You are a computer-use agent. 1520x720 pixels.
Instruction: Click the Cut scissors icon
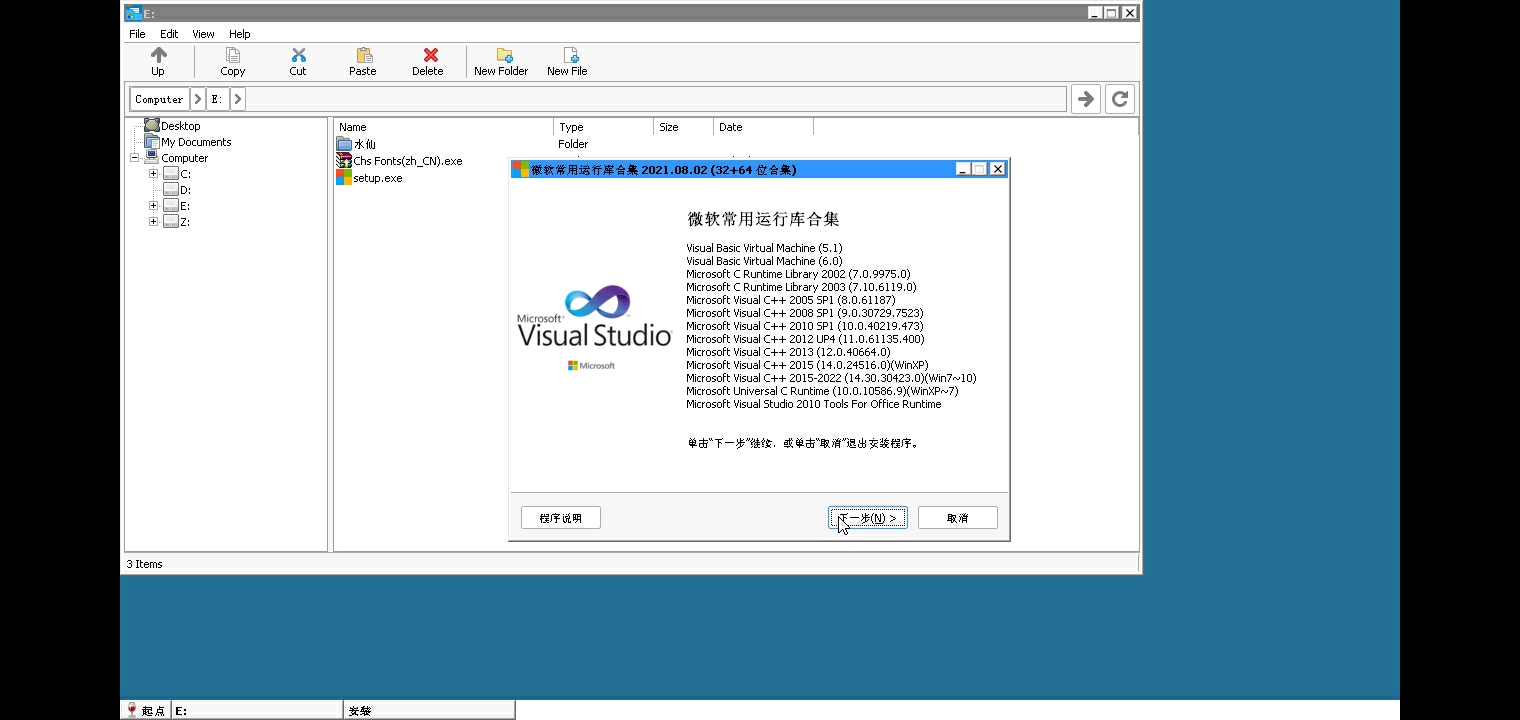coord(298,56)
